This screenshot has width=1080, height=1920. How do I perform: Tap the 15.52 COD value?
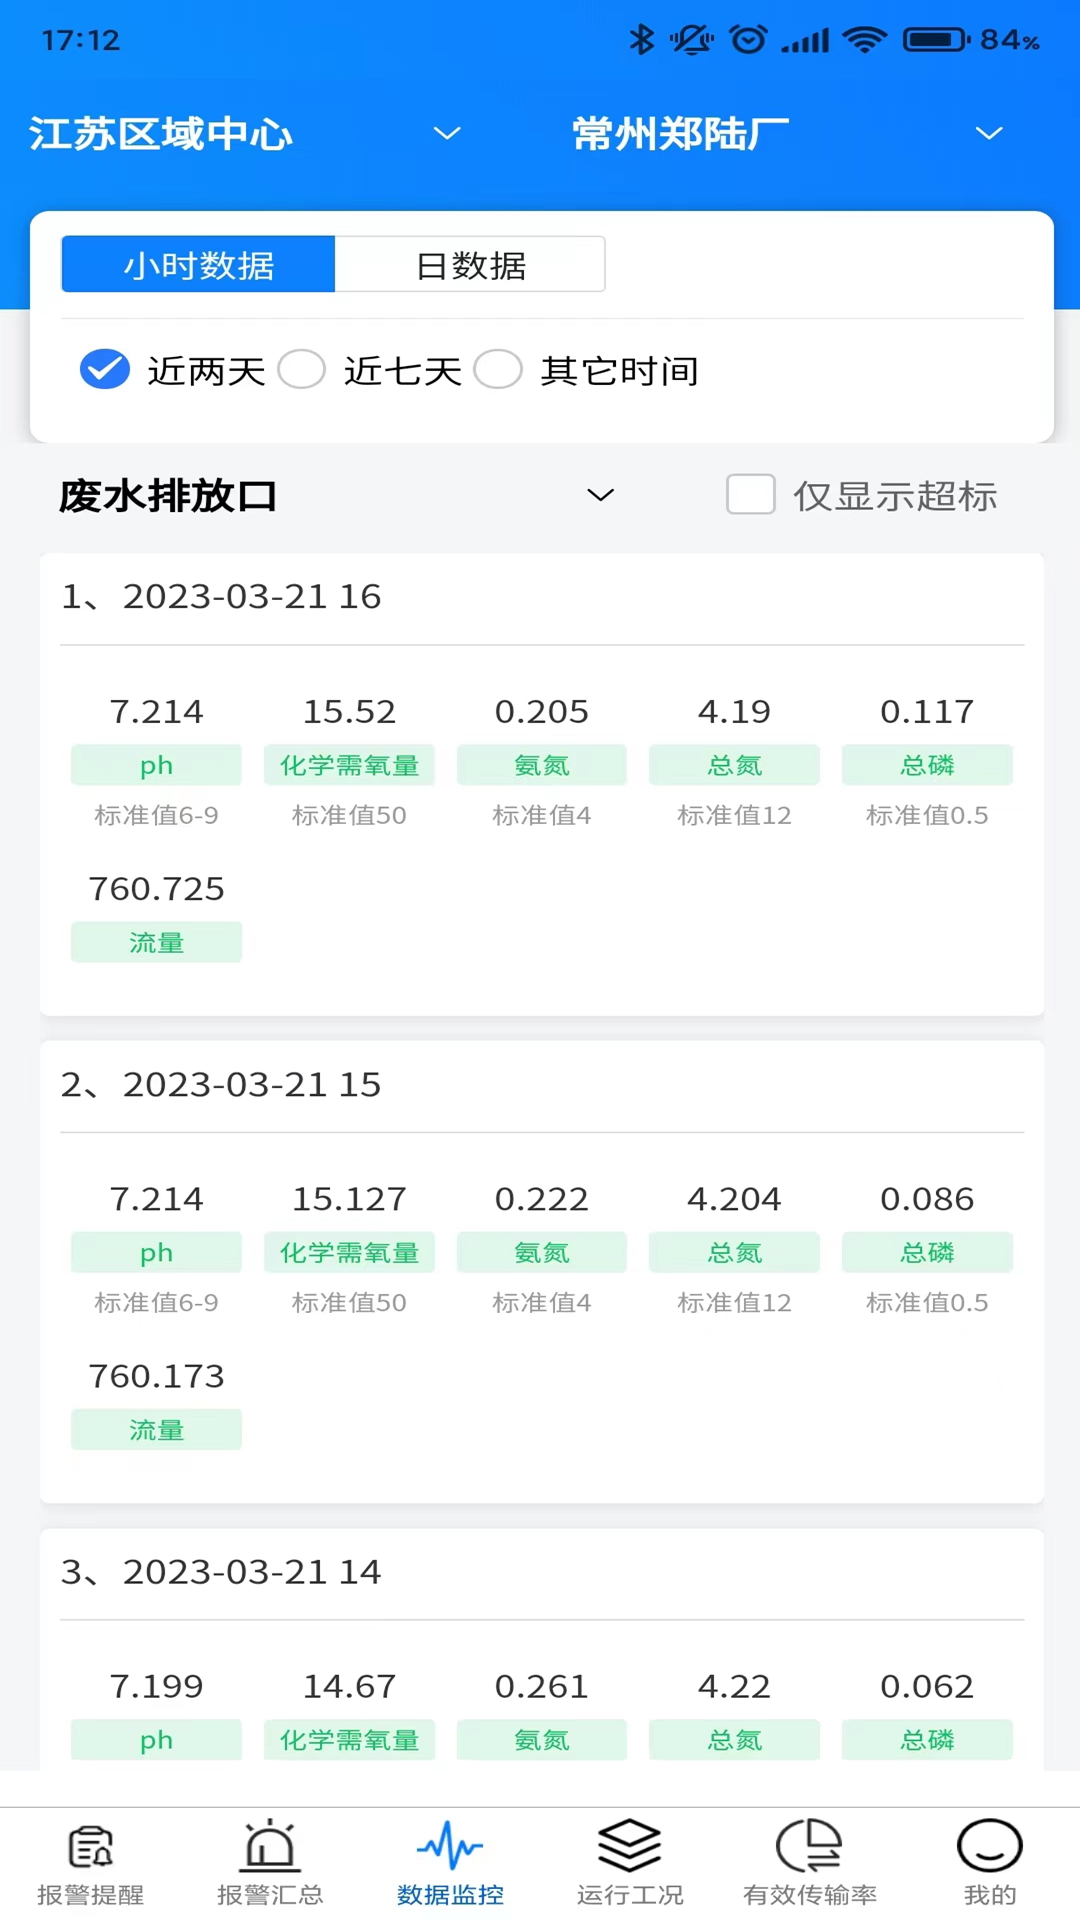(349, 712)
